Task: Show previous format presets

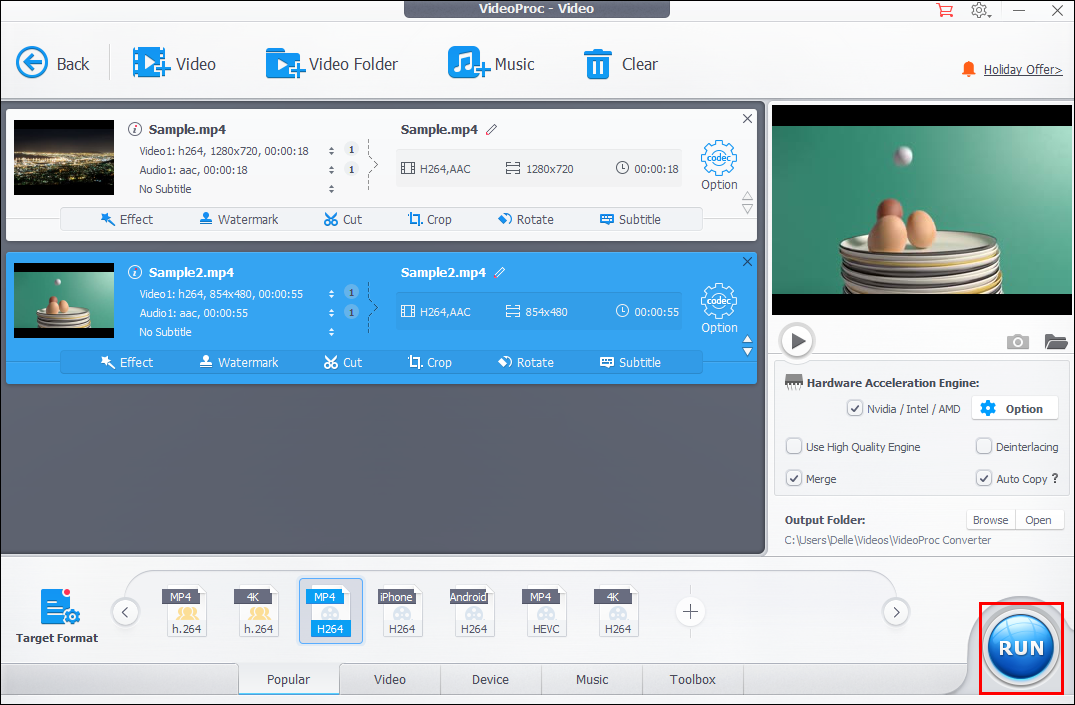Action: click(x=125, y=612)
